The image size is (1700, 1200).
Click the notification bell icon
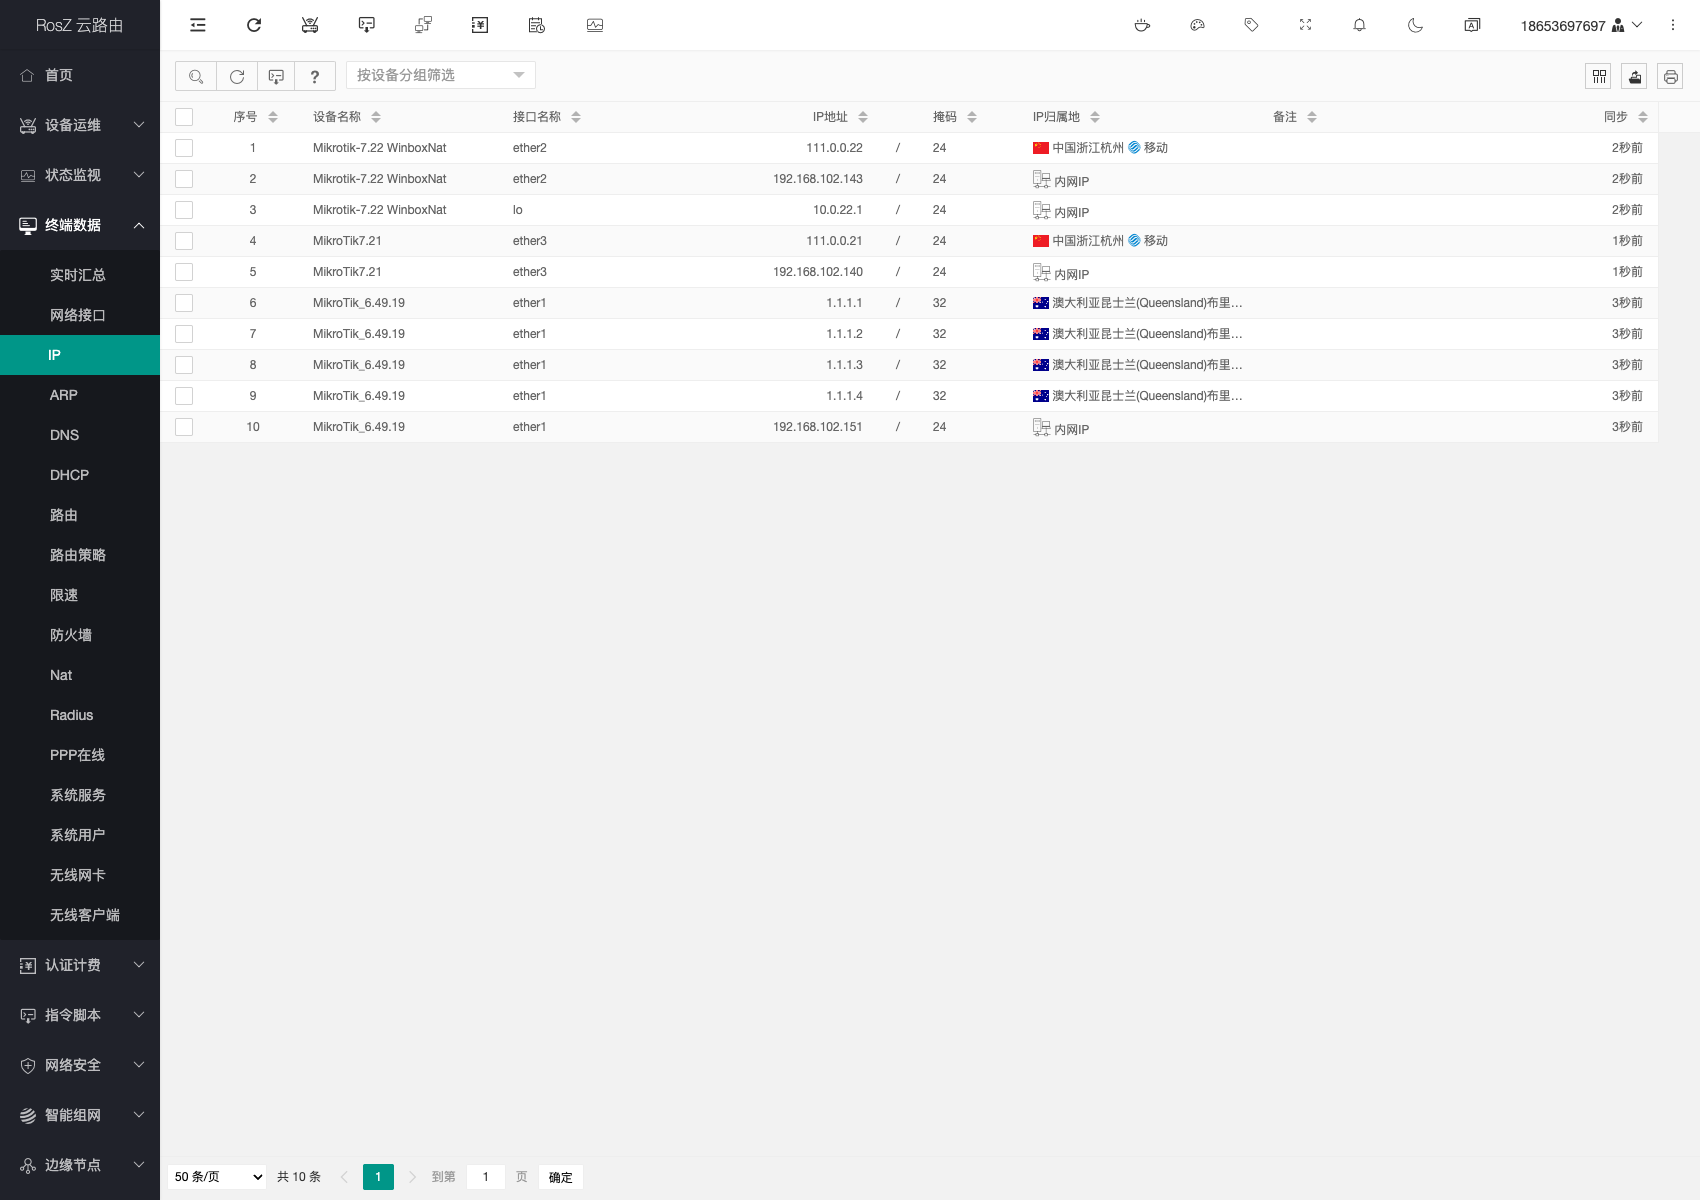pyautogui.click(x=1359, y=25)
